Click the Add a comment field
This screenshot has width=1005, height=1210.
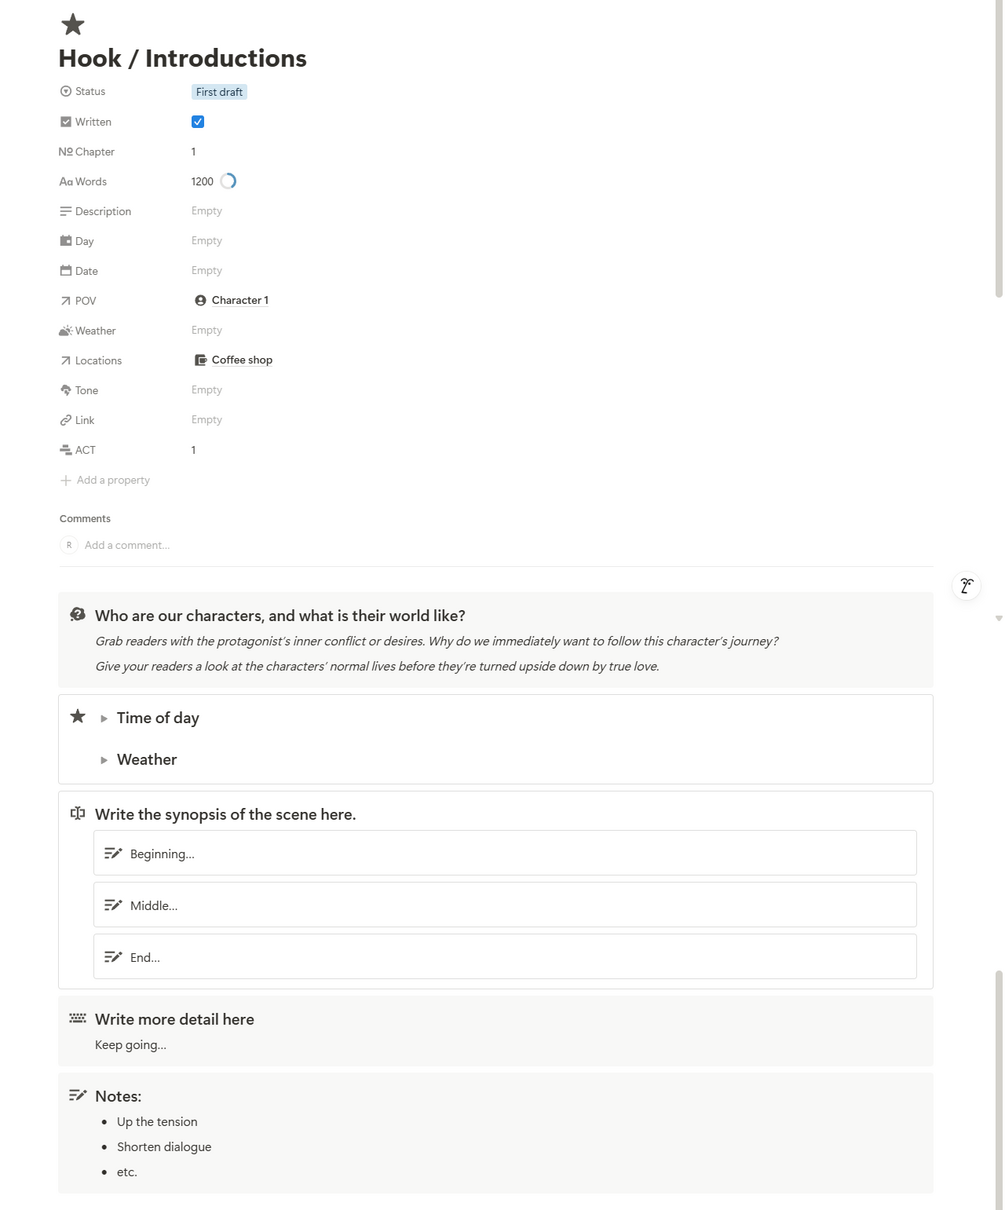click(x=127, y=545)
